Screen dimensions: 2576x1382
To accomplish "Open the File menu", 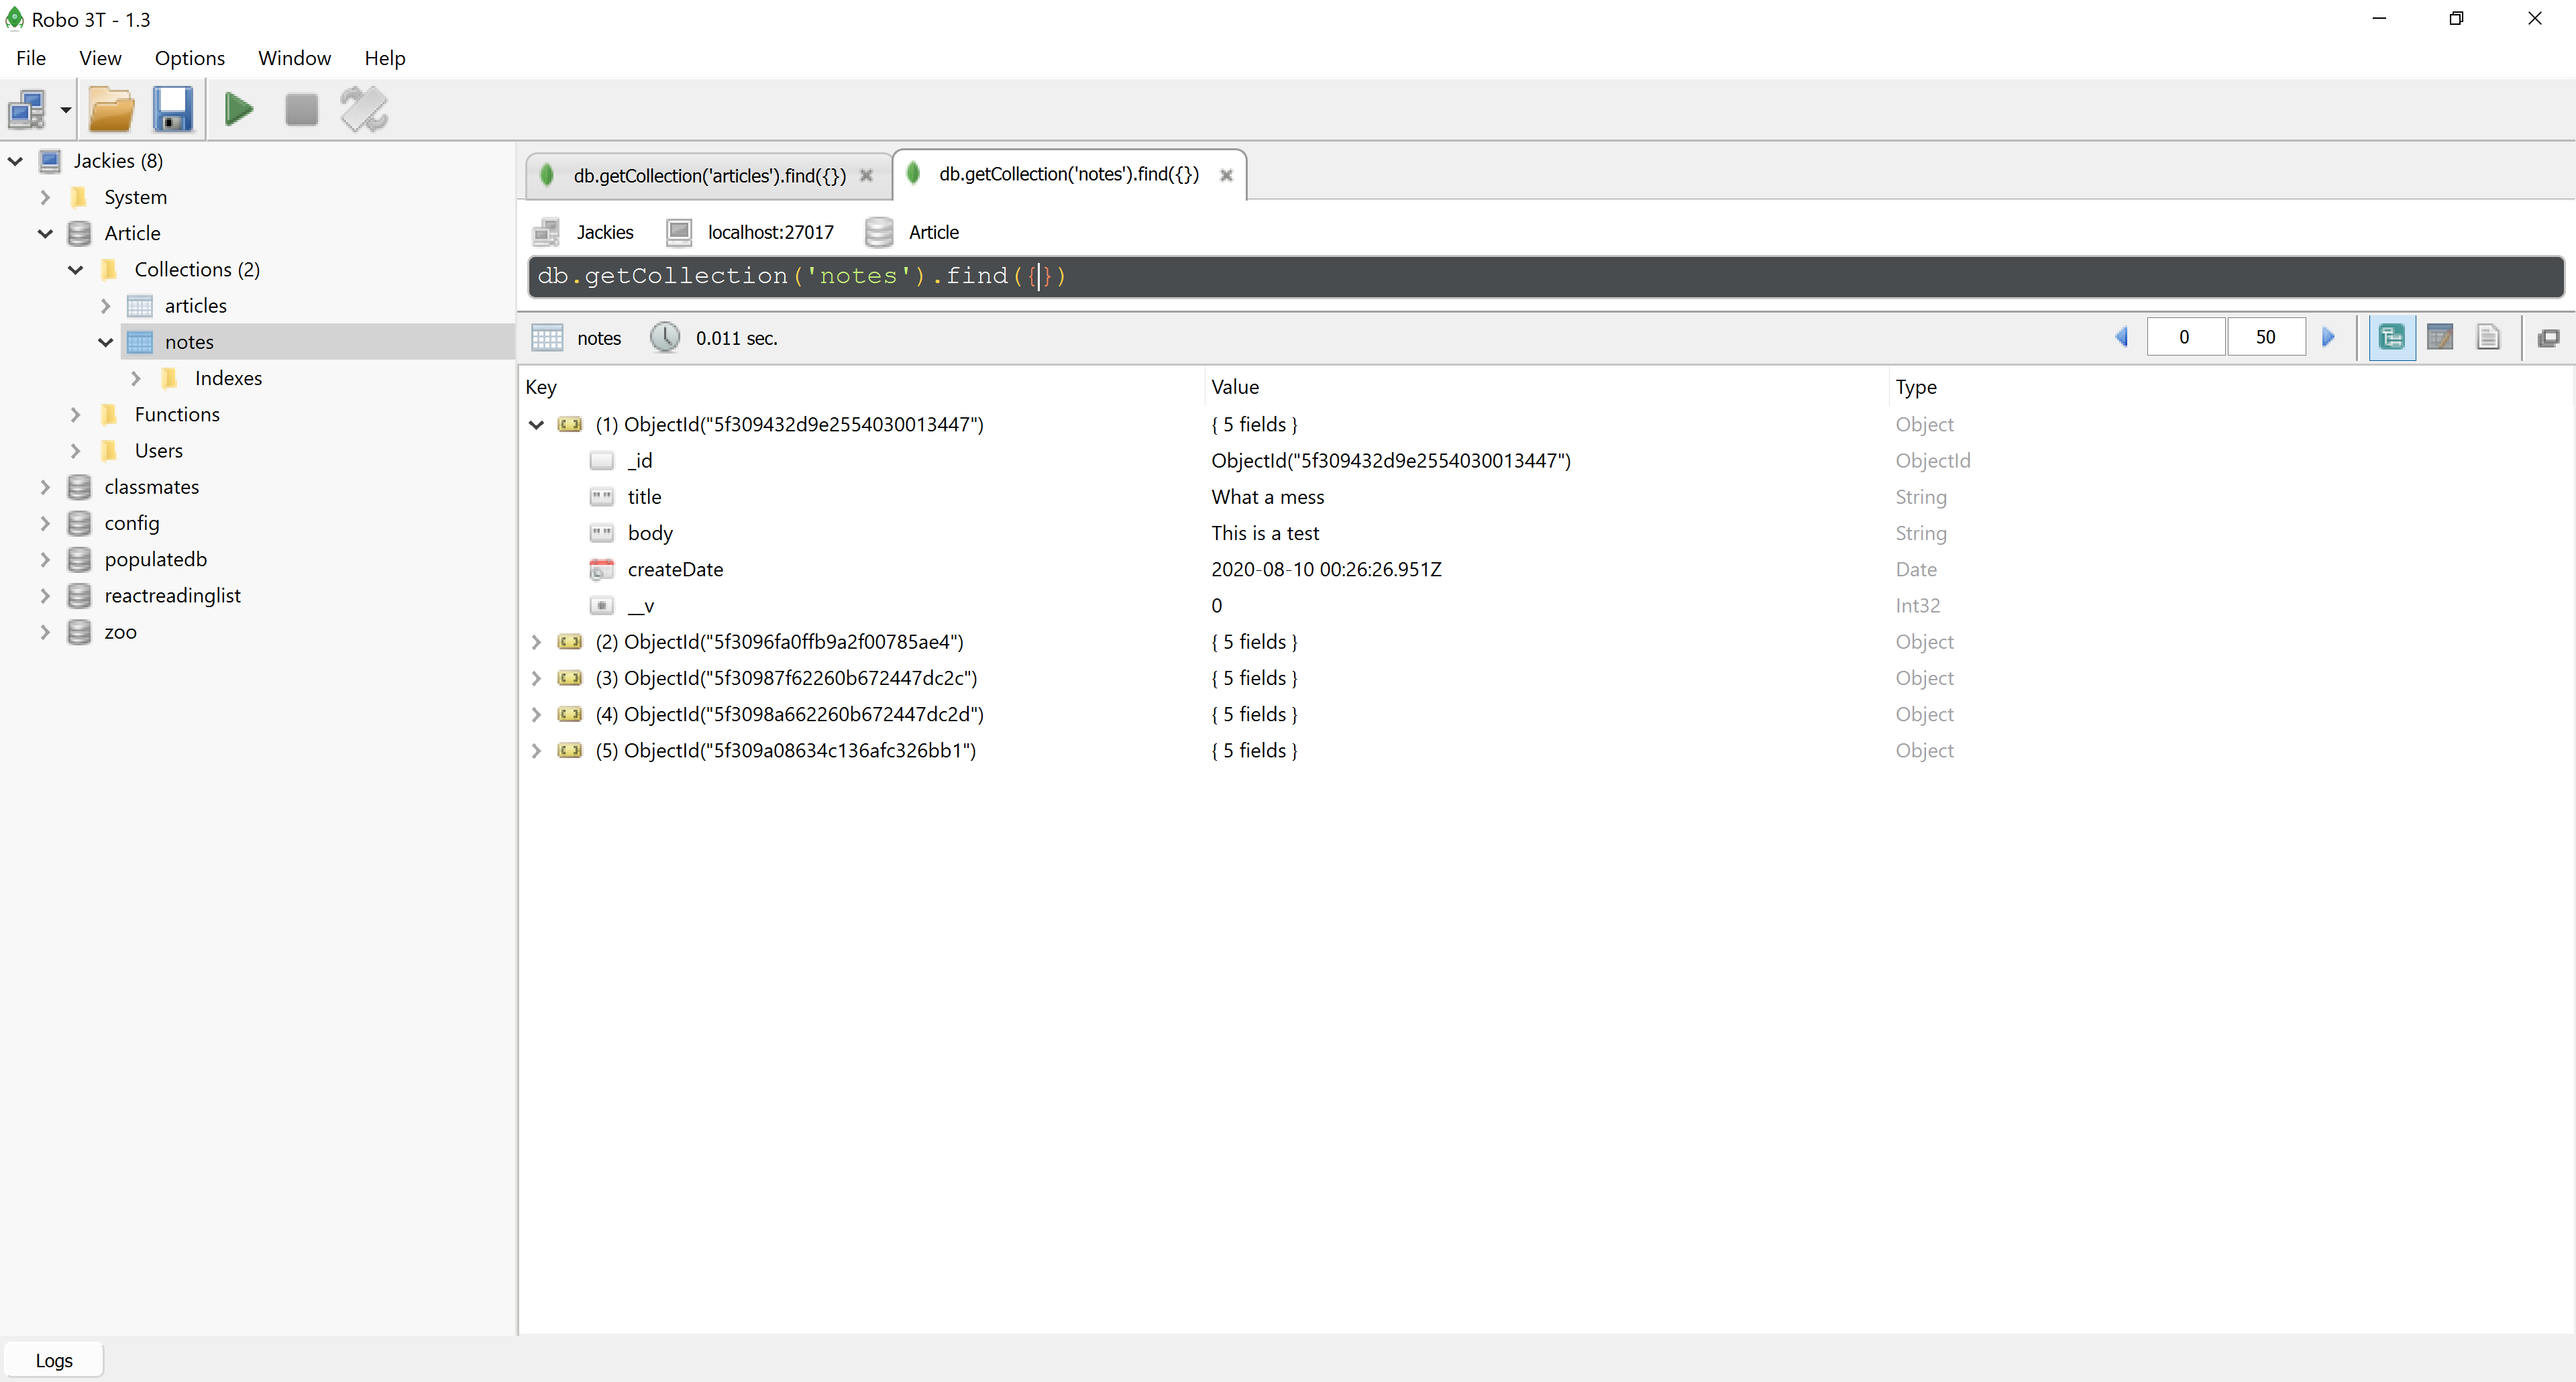I will (x=31, y=58).
